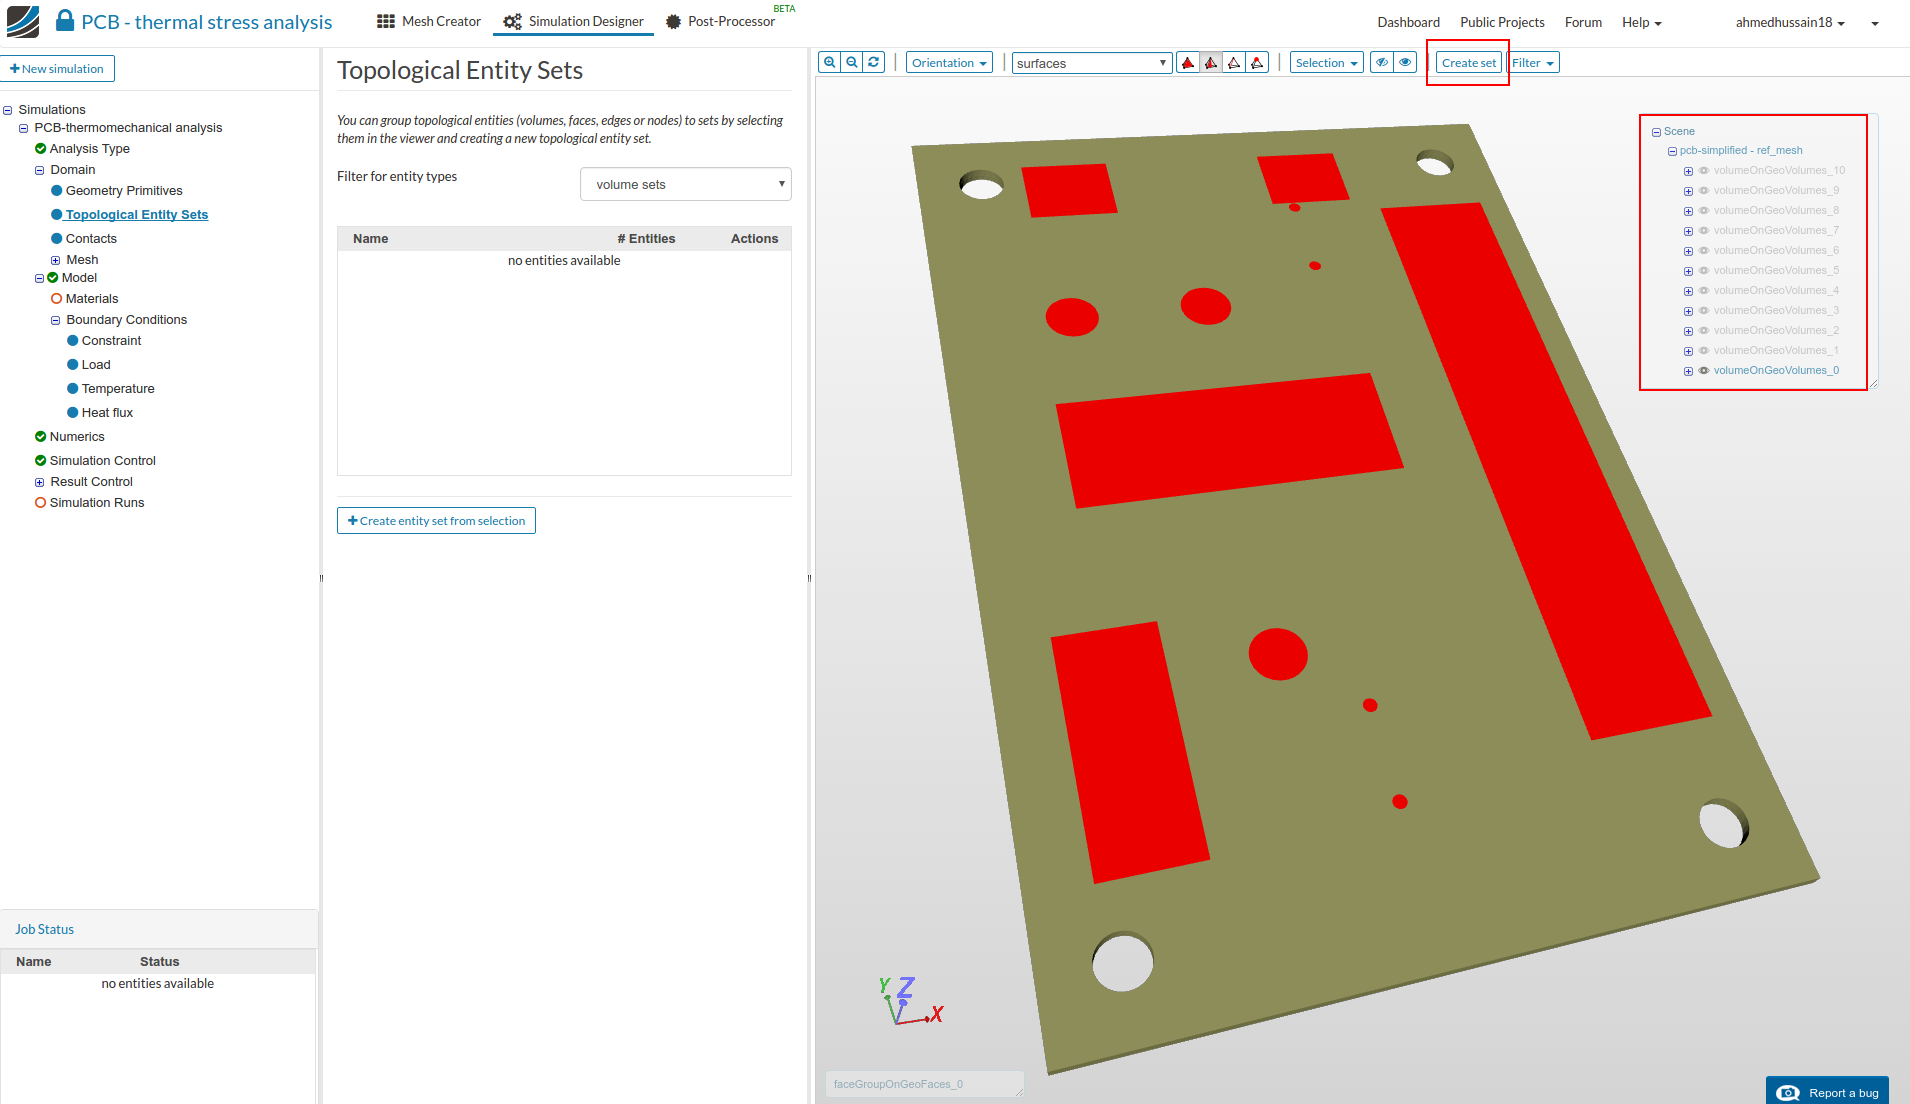Open the Dashboard page
This screenshot has width=1910, height=1104.
click(x=1408, y=22)
